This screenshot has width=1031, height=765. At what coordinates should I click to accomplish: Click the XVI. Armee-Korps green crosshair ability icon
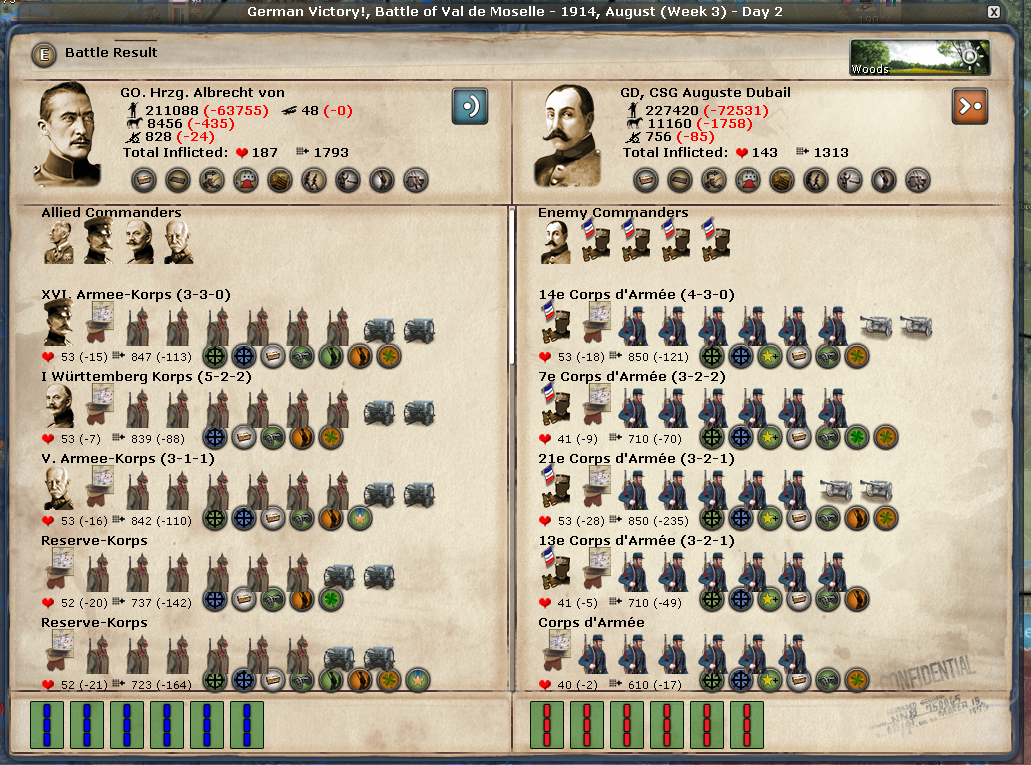coord(215,355)
